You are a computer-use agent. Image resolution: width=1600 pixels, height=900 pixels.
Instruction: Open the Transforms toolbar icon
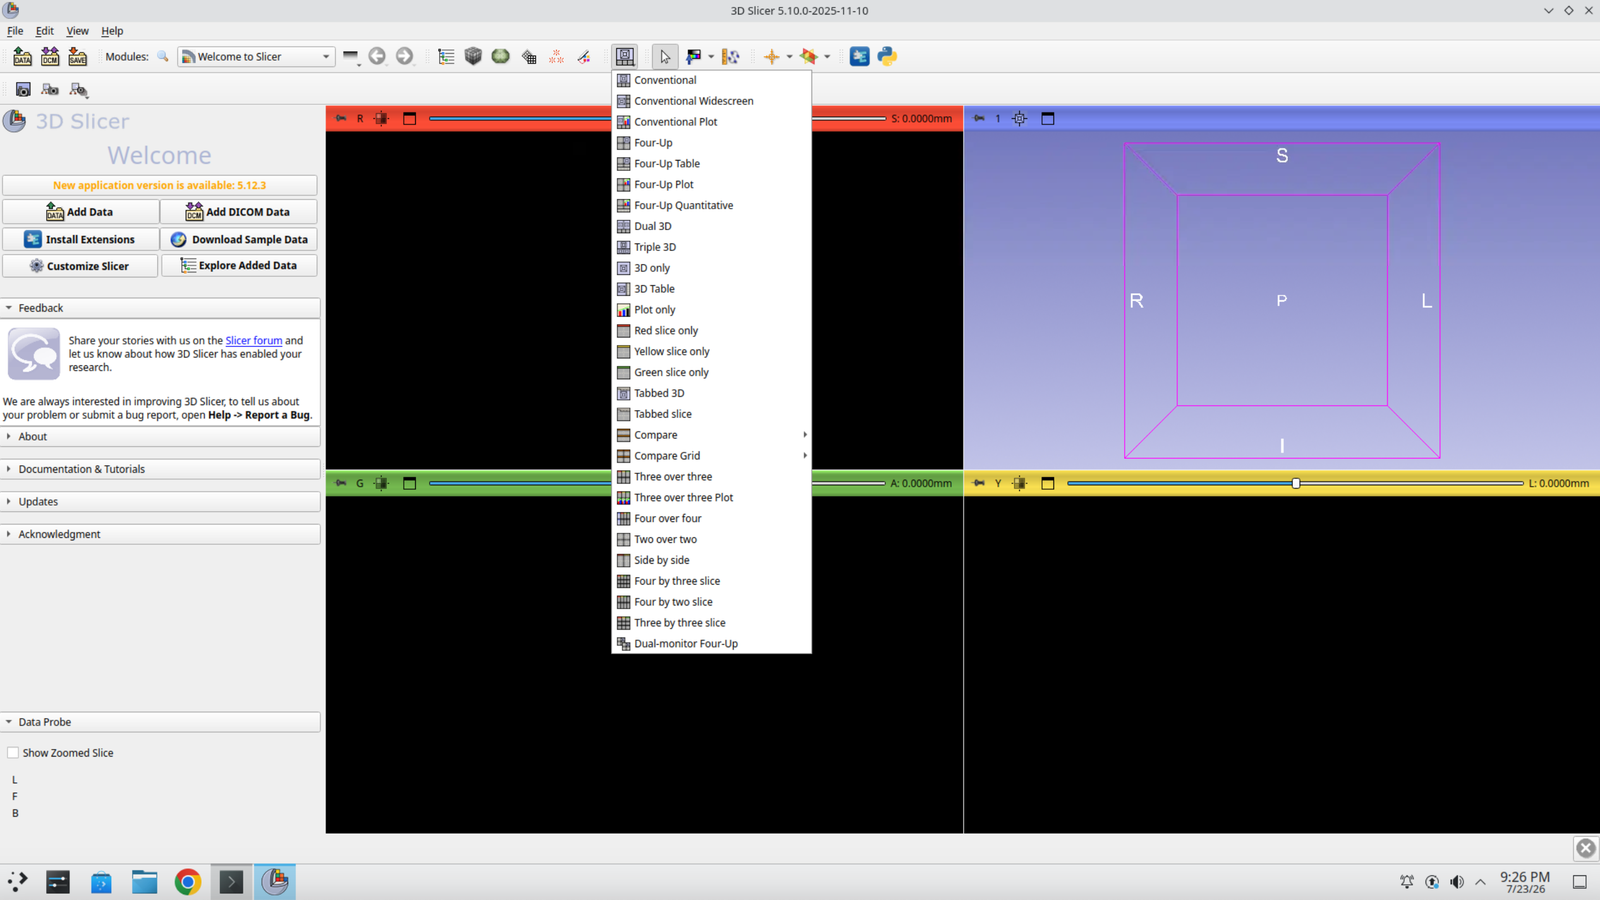[529, 57]
